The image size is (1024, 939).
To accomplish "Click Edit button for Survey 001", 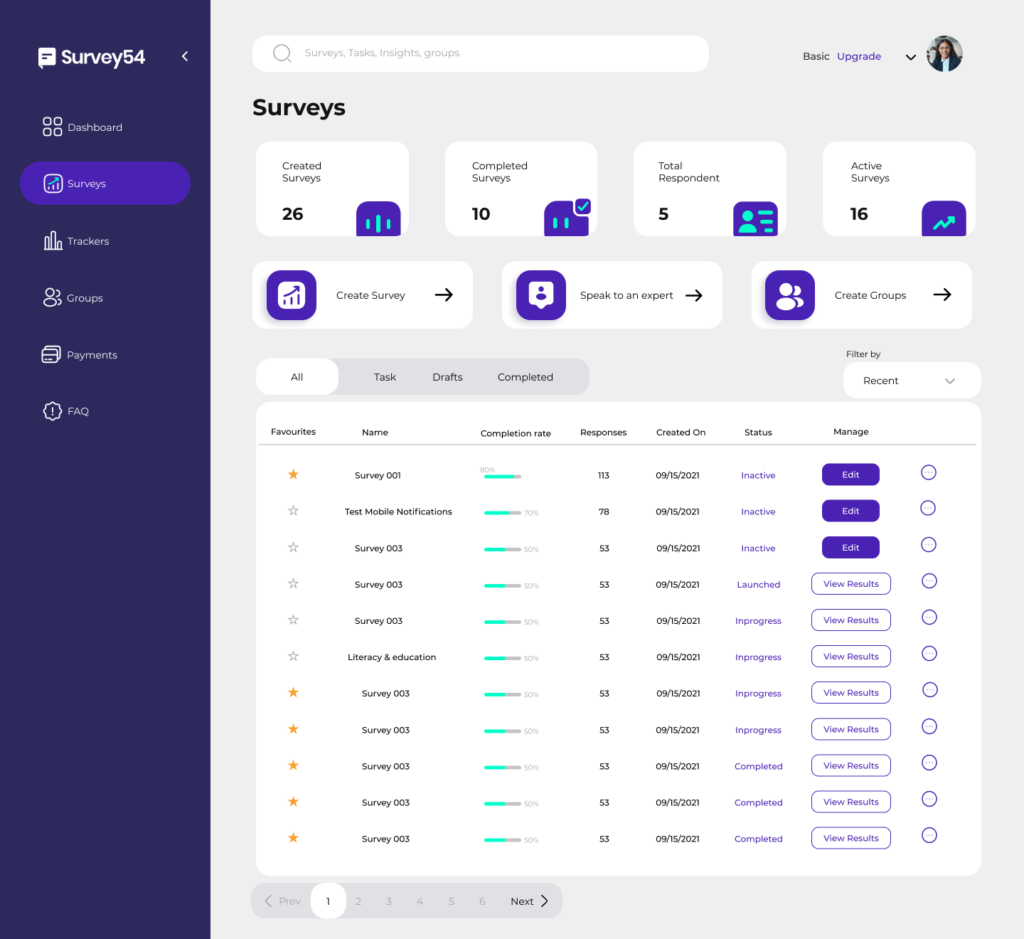I will coord(850,475).
